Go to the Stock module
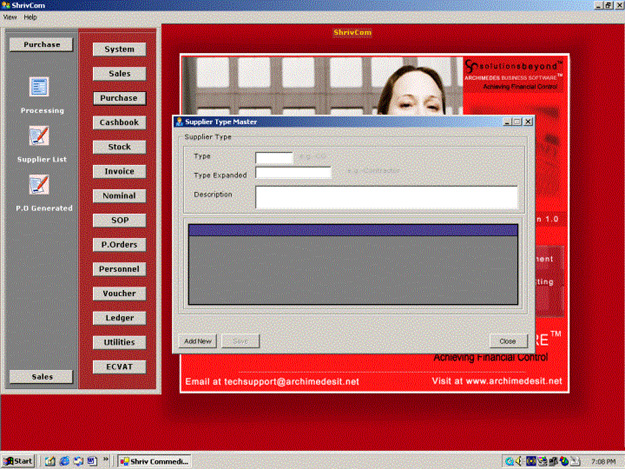 [x=119, y=147]
